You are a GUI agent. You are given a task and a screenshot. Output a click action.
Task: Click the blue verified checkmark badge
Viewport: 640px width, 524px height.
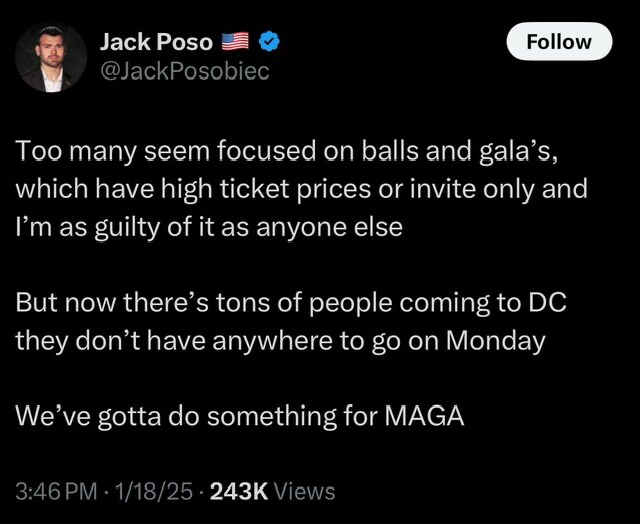pos(269,41)
